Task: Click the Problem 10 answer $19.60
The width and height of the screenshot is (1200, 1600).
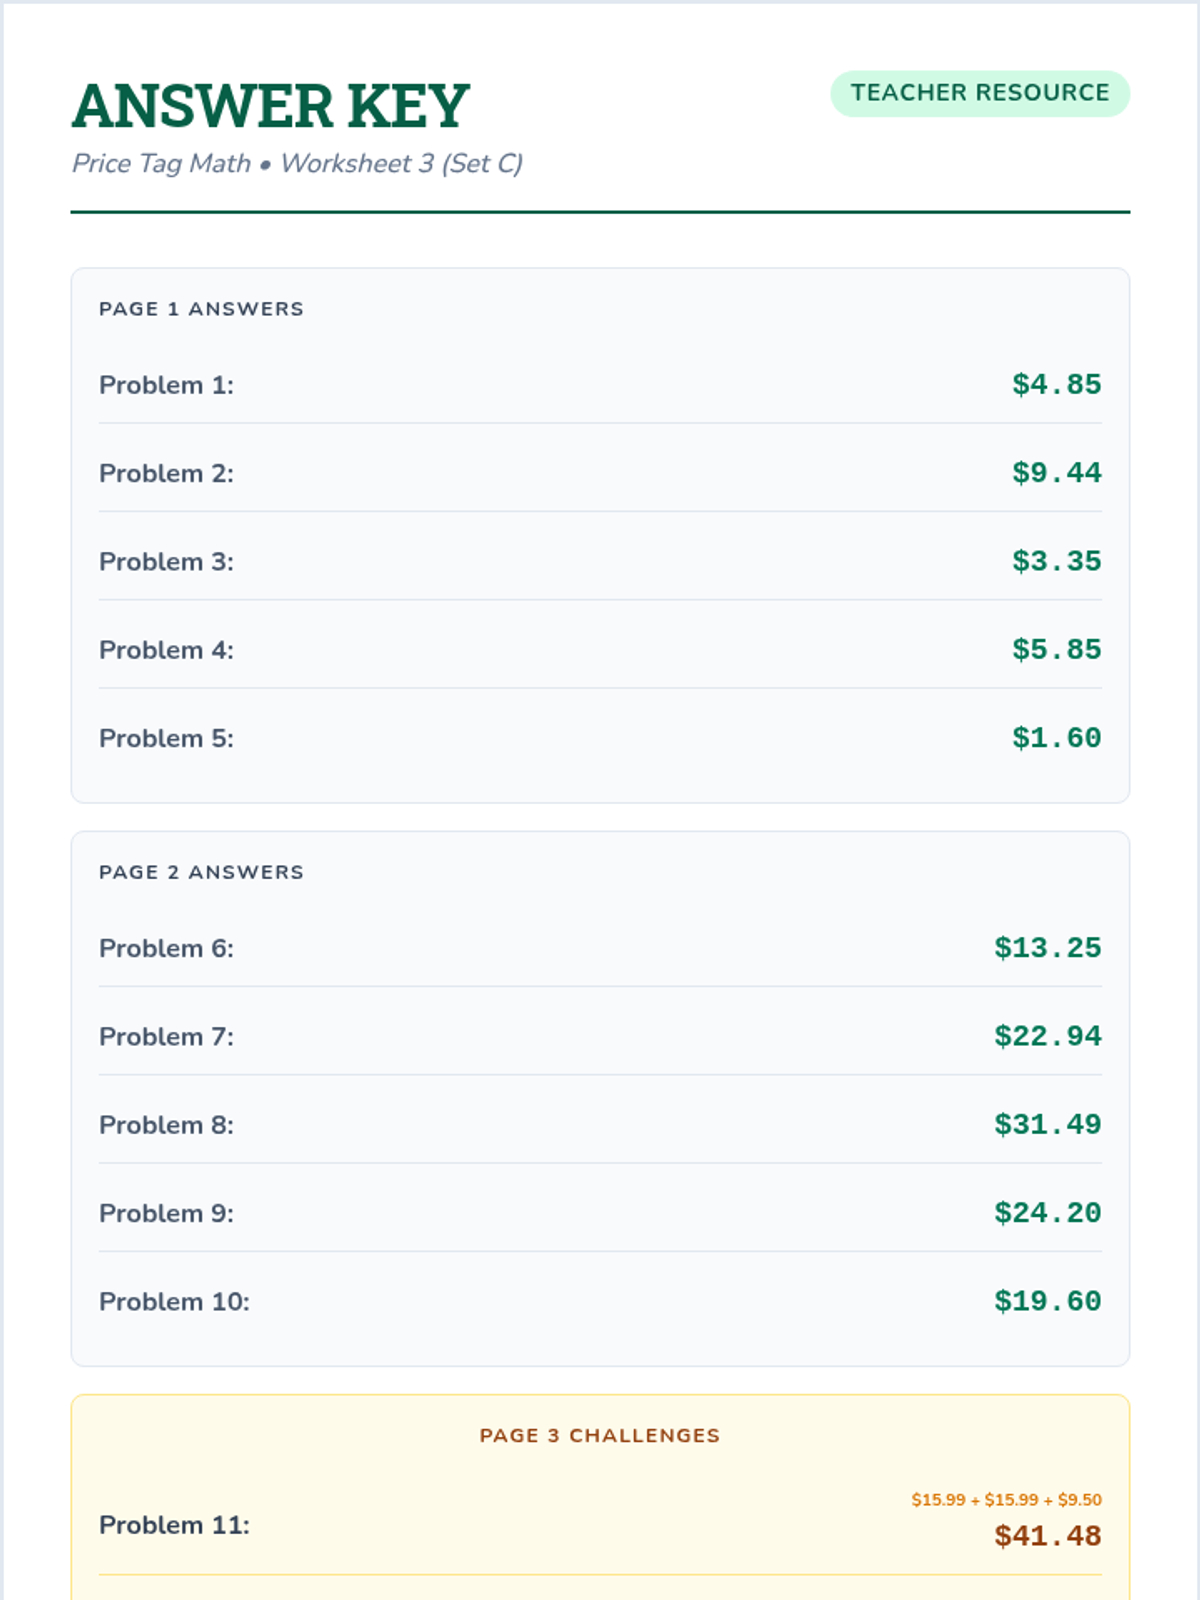Action: tap(1047, 1301)
